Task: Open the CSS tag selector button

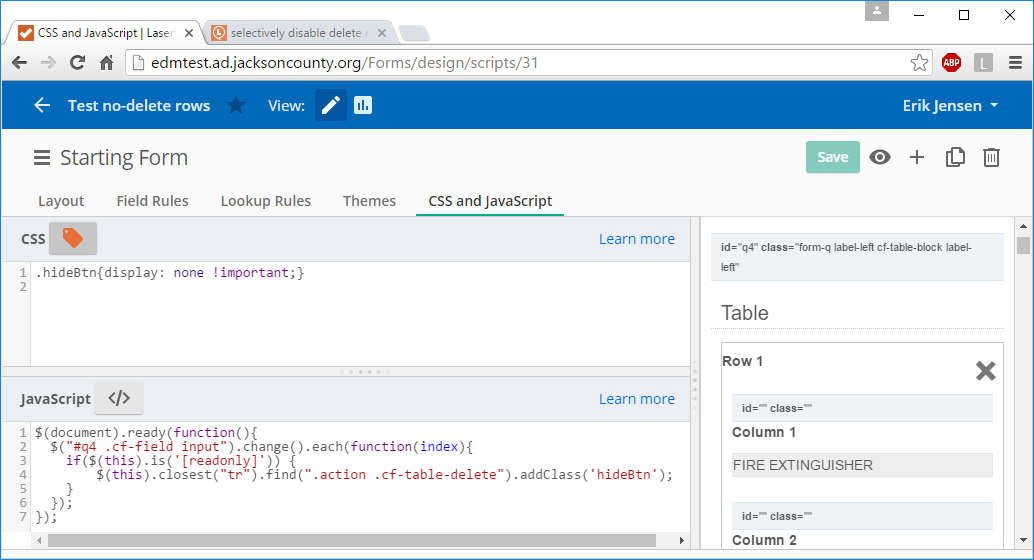Action: pyautogui.click(x=73, y=238)
